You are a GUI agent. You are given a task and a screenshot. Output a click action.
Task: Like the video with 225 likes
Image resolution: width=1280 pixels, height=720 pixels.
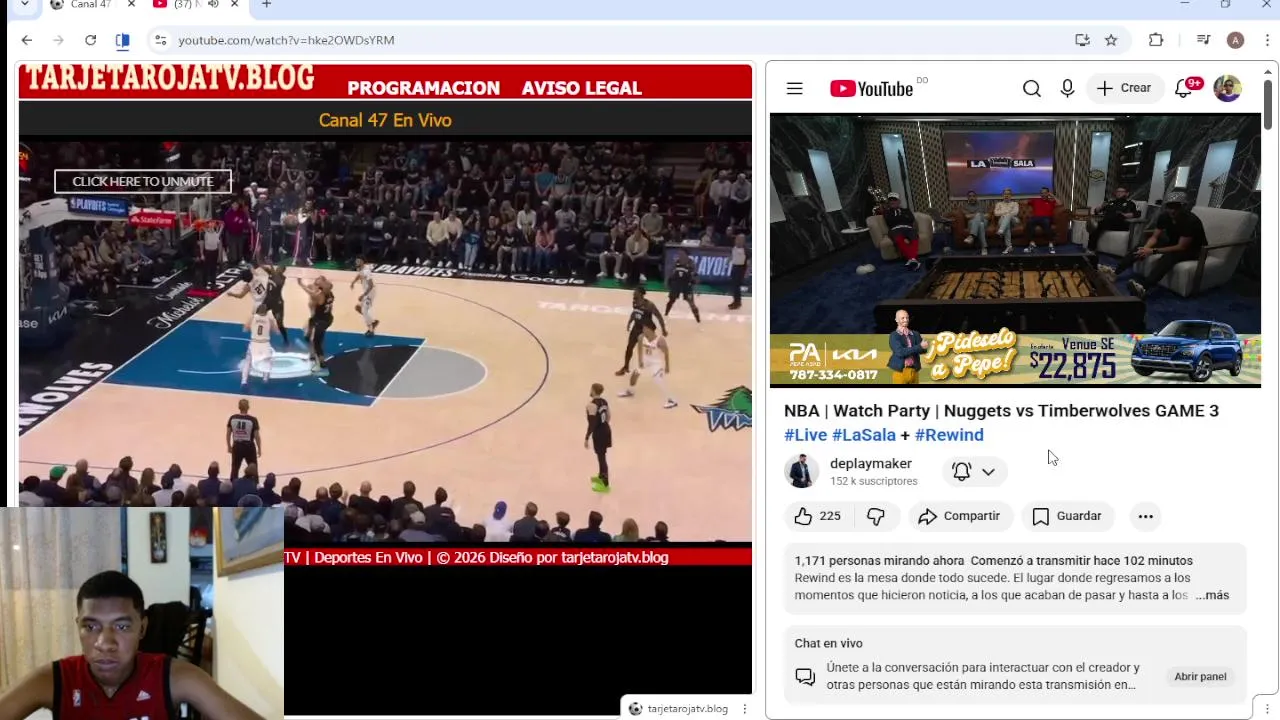(817, 516)
